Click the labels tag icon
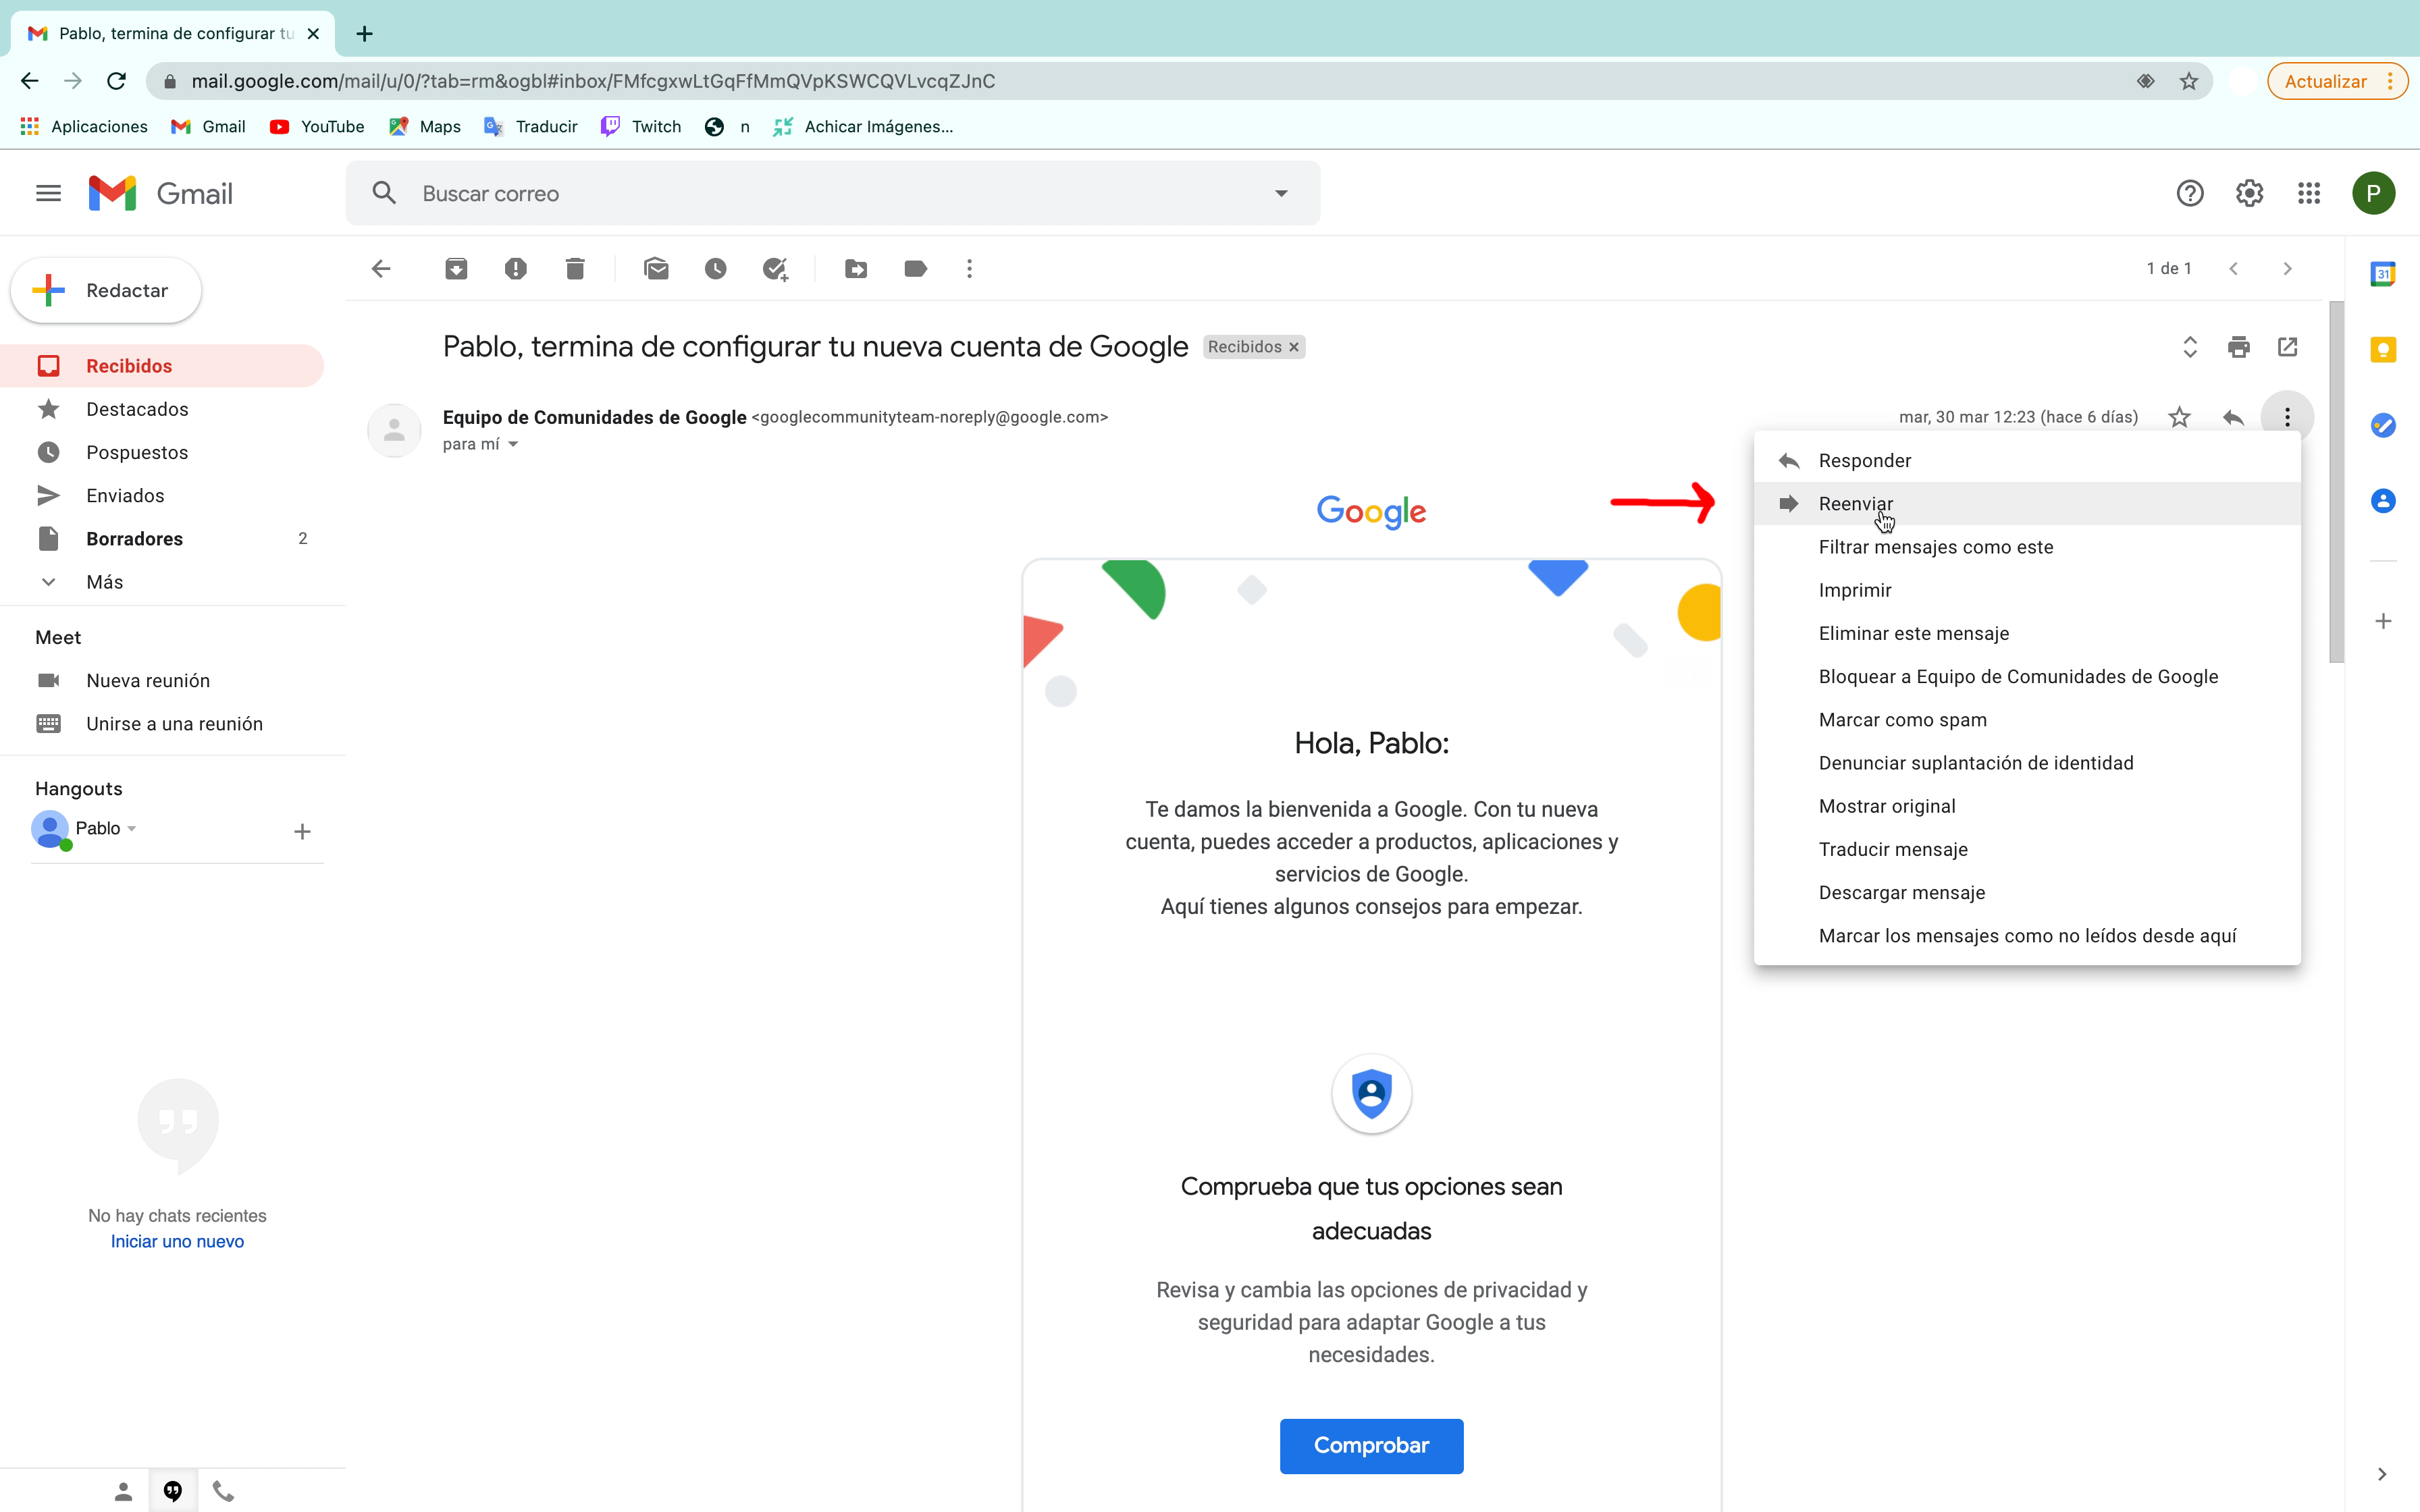 click(x=915, y=268)
